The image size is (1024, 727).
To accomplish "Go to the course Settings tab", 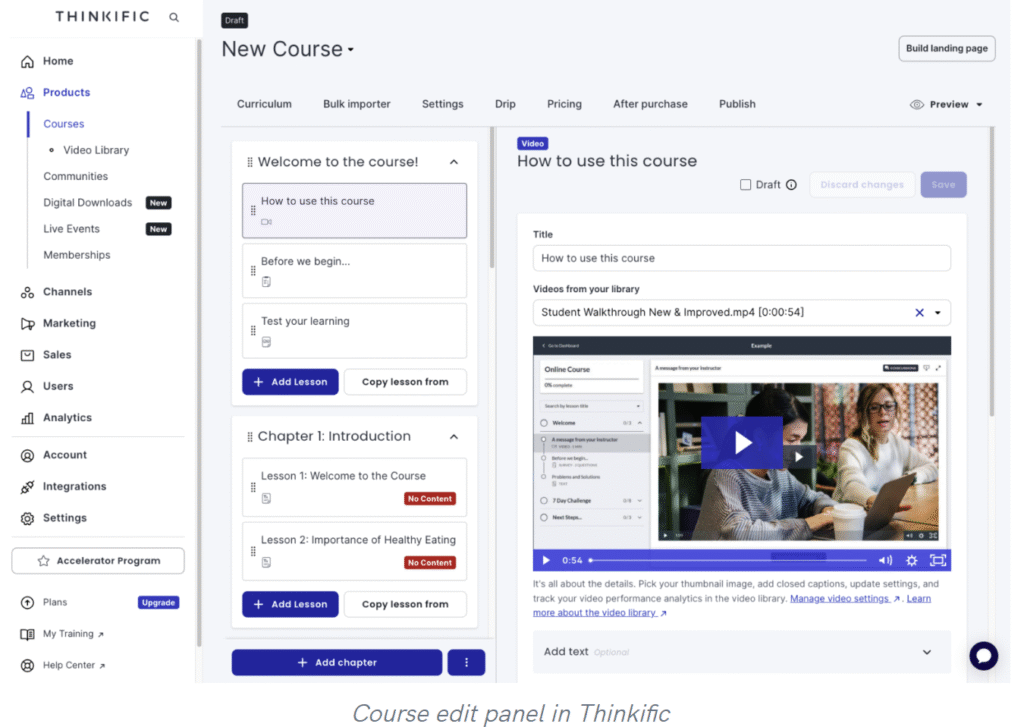I will click(x=442, y=104).
